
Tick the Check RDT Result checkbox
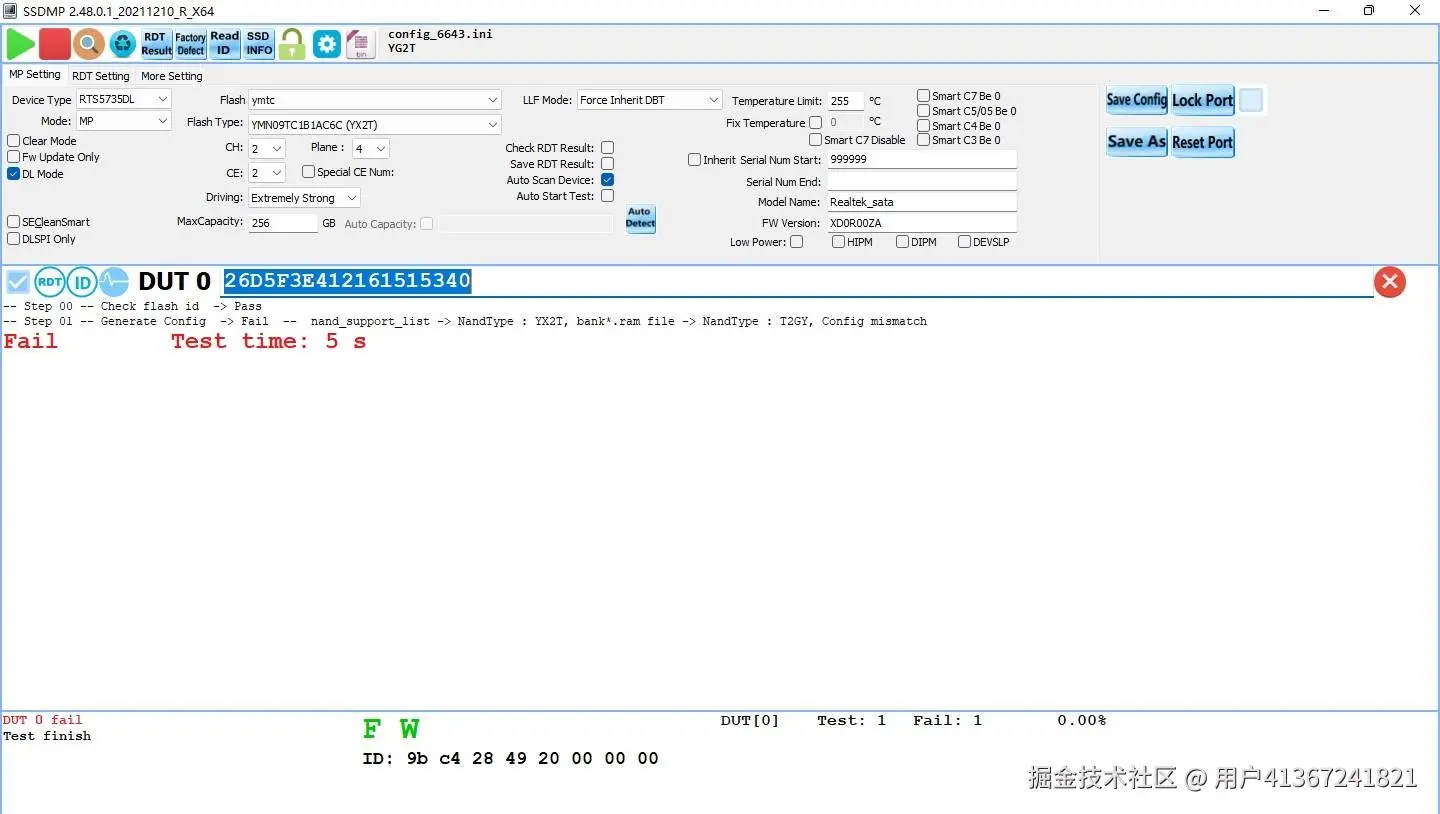click(607, 148)
